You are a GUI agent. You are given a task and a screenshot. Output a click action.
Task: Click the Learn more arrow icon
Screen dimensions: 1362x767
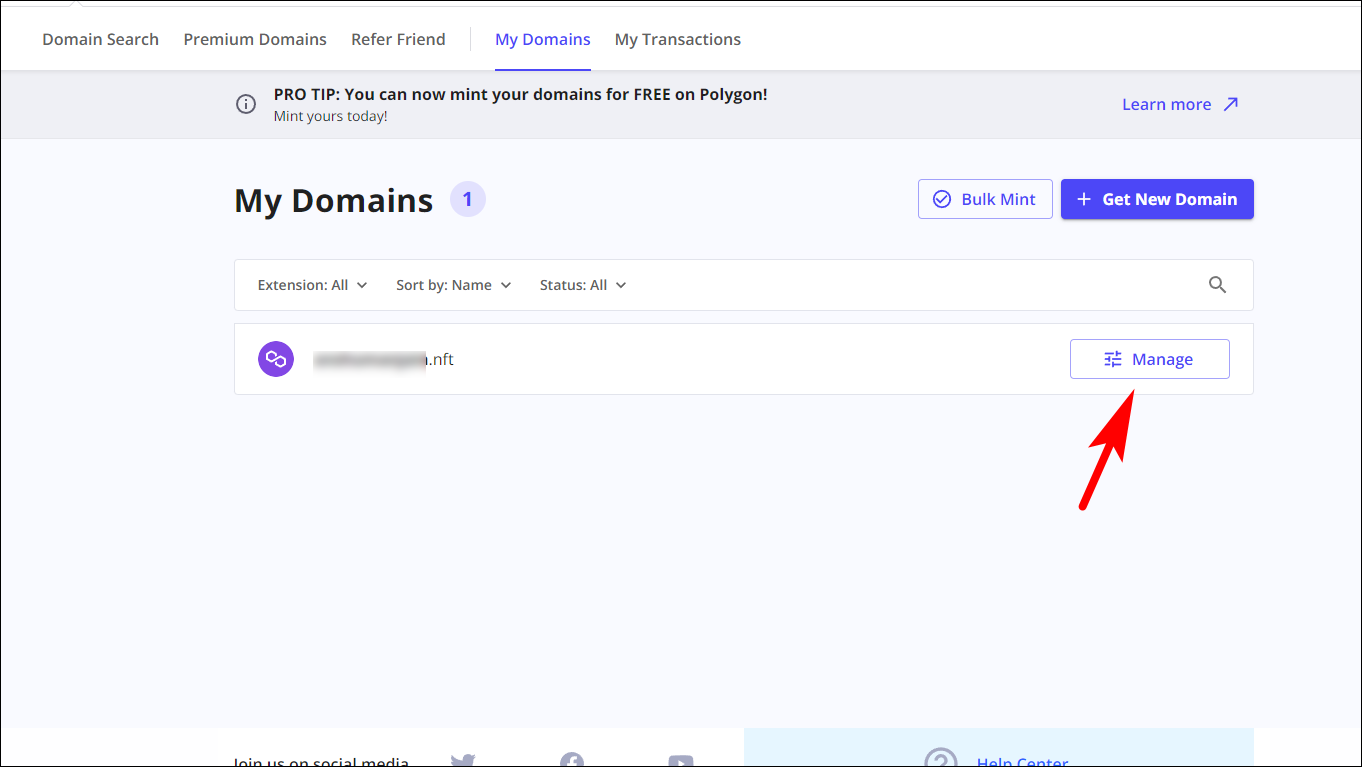coord(1231,104)
